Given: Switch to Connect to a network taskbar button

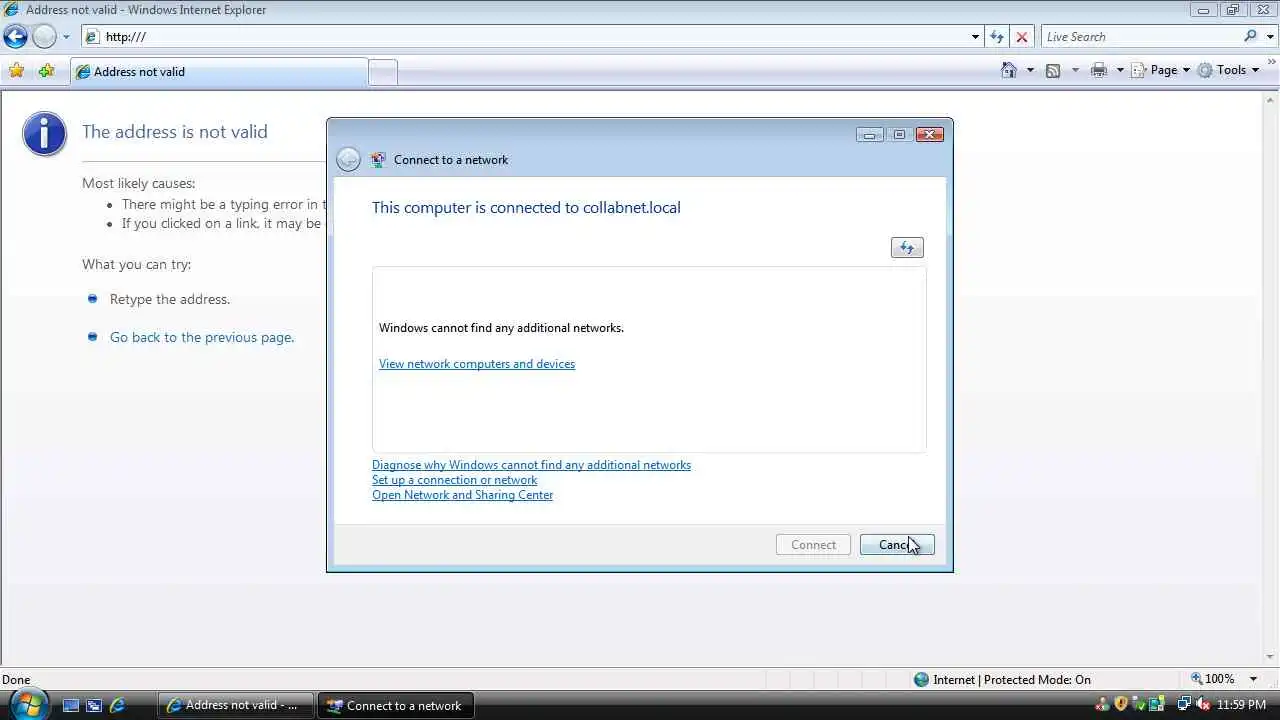Looking at the screenshot, I should coord(396,705).
